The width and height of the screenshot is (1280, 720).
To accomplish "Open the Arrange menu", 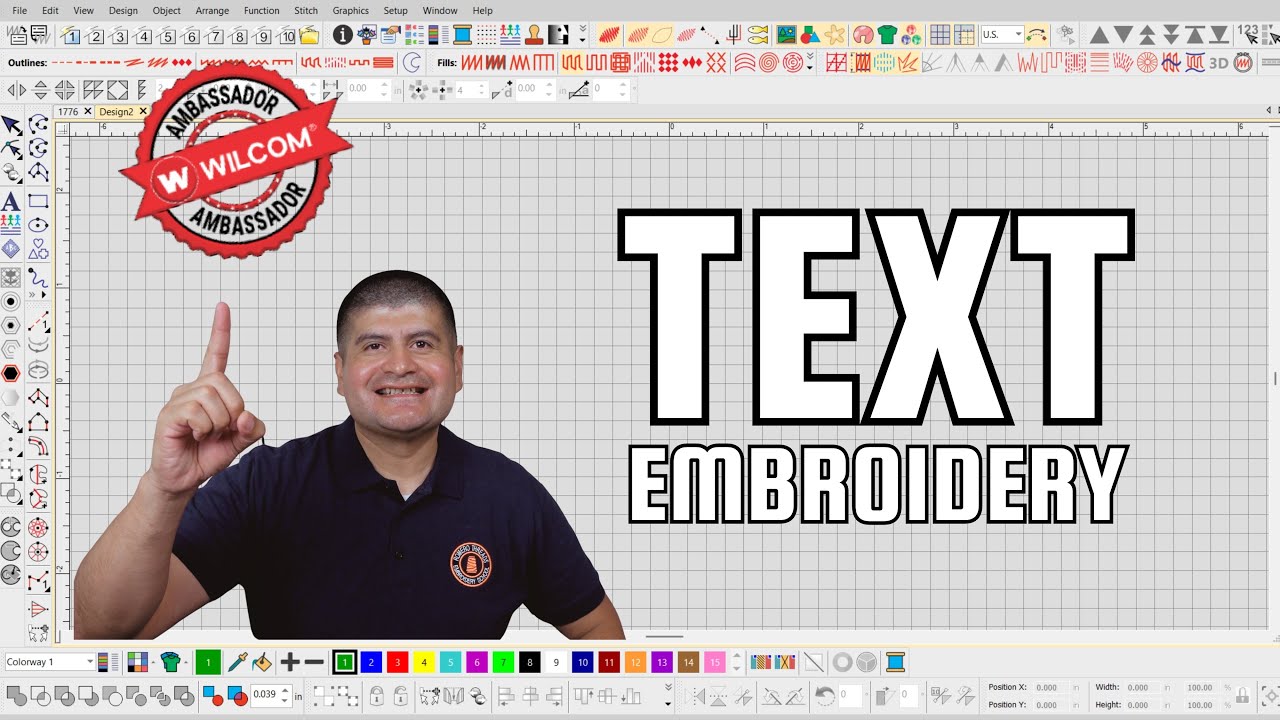I will [212, 10].
